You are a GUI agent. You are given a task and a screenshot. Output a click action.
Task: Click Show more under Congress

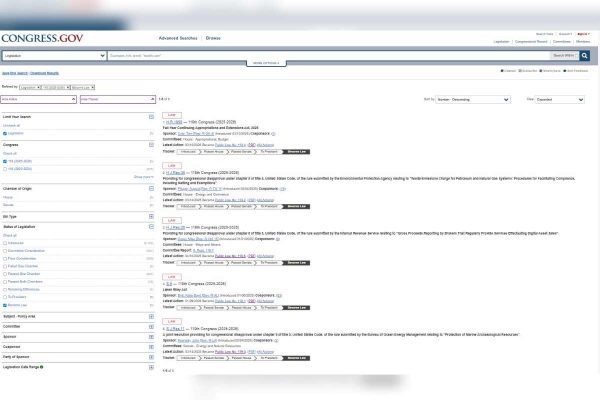[143, 177]
